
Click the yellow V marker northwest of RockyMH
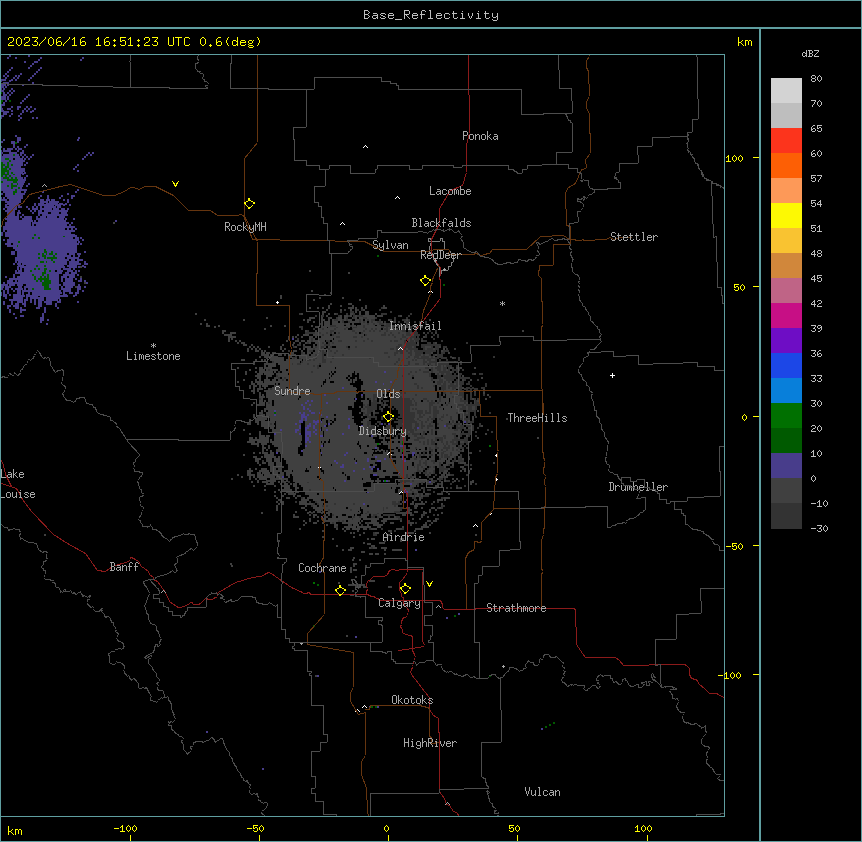(175, 184)
